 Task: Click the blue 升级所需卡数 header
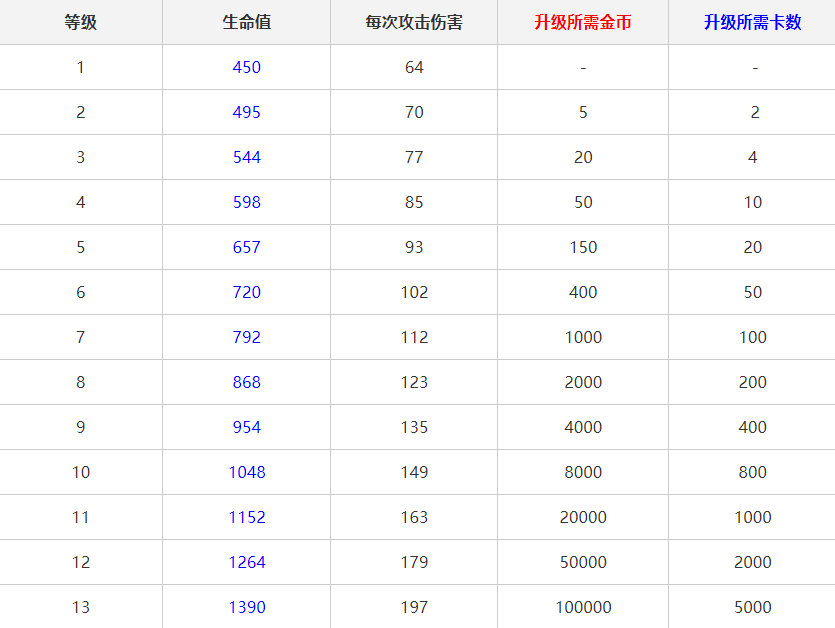pos(752,22)
